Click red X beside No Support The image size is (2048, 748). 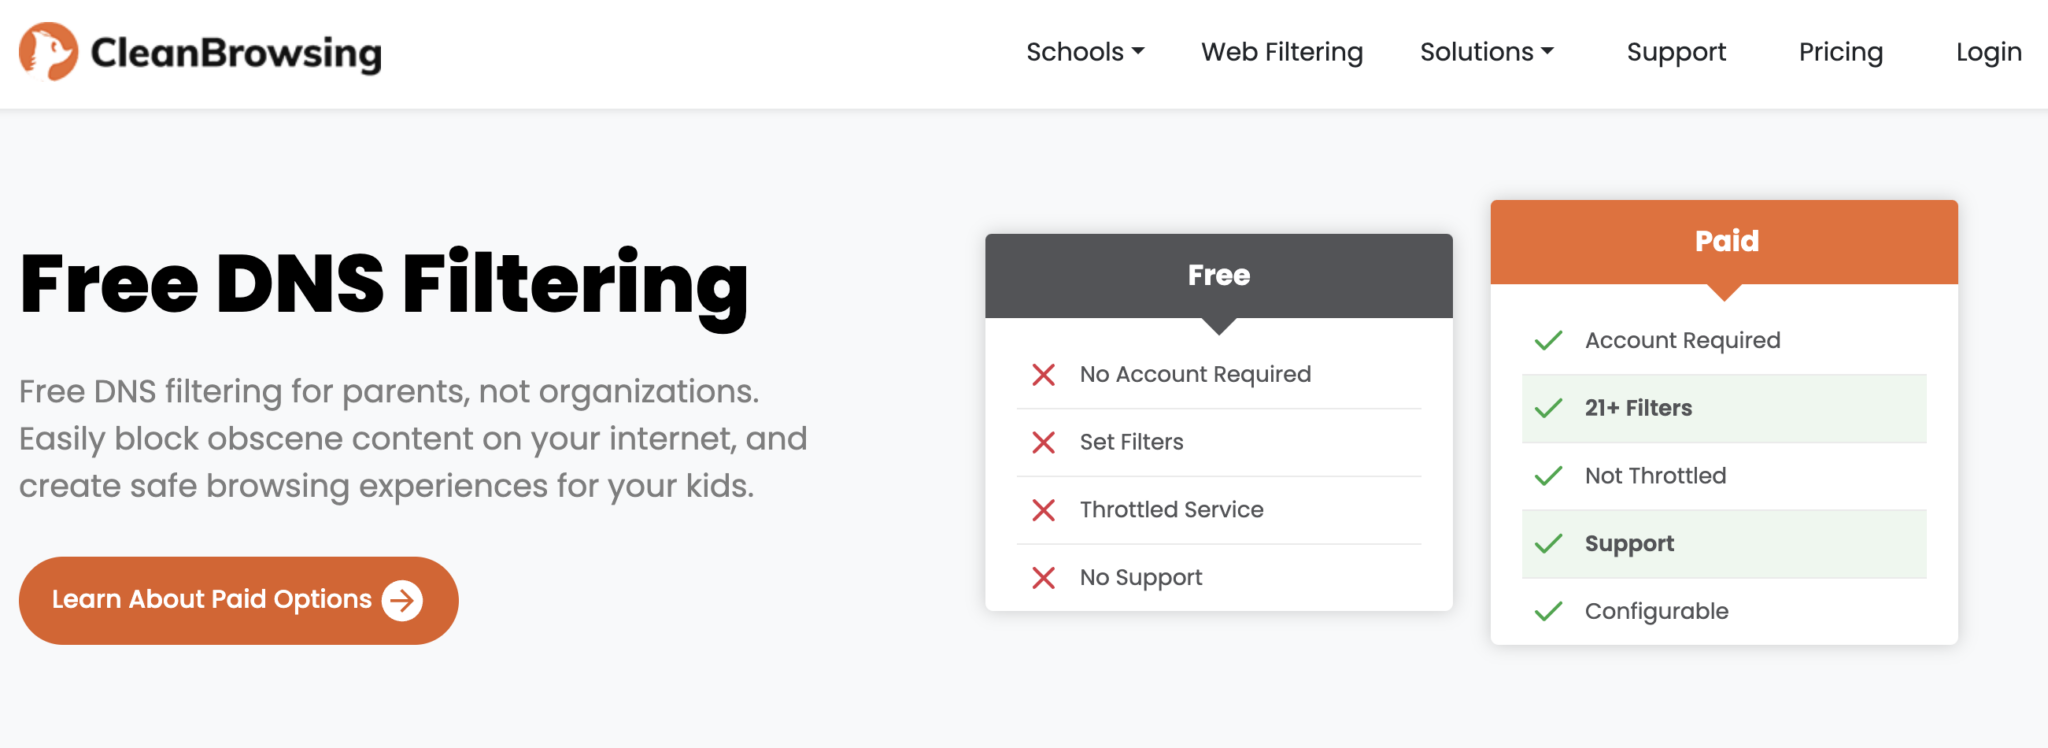coord(1043,578)
